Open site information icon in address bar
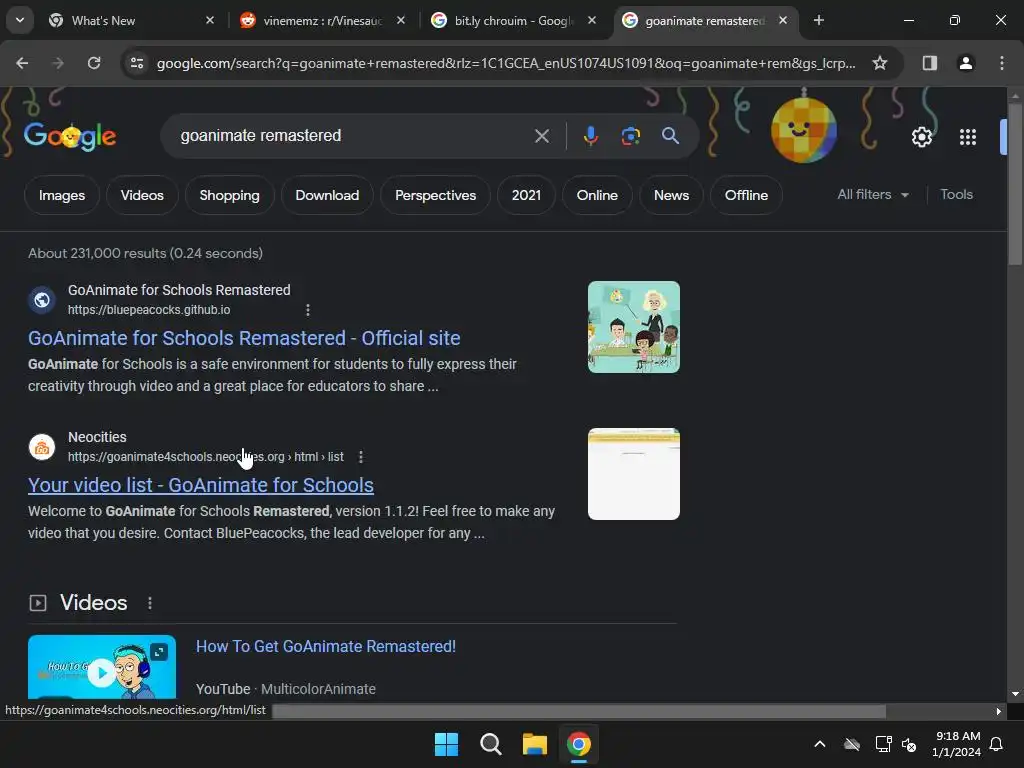The image size is (1024, 768). pyautogui.click(x=137, y=63)
